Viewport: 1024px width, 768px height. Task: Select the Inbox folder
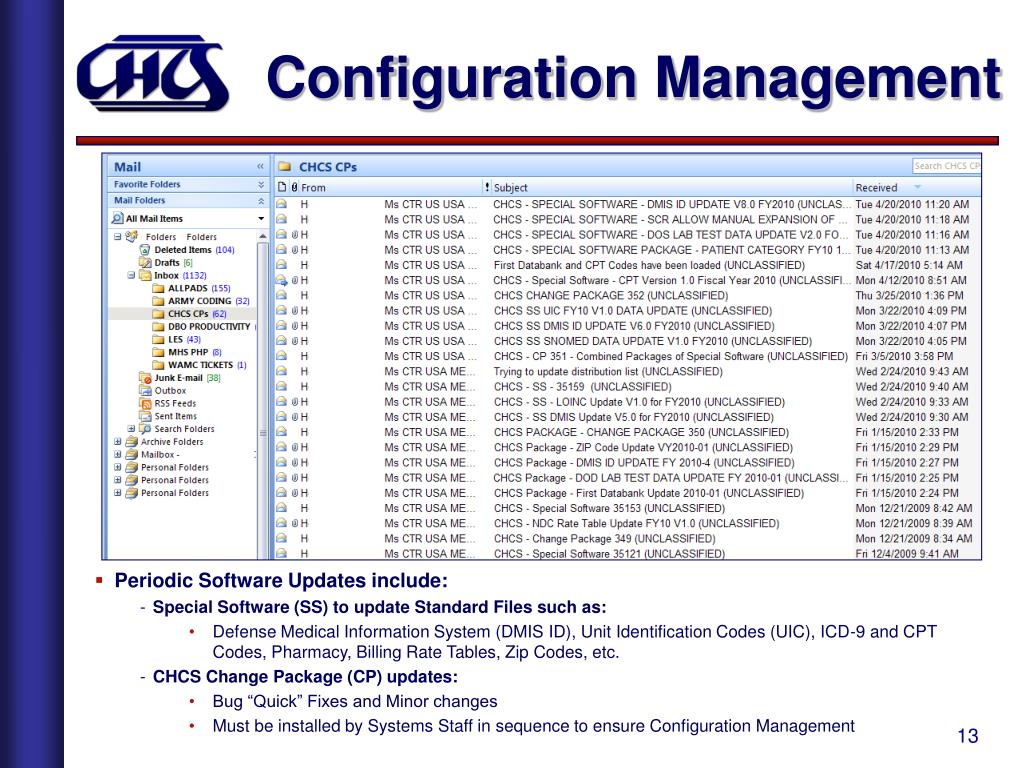[172, 276]
